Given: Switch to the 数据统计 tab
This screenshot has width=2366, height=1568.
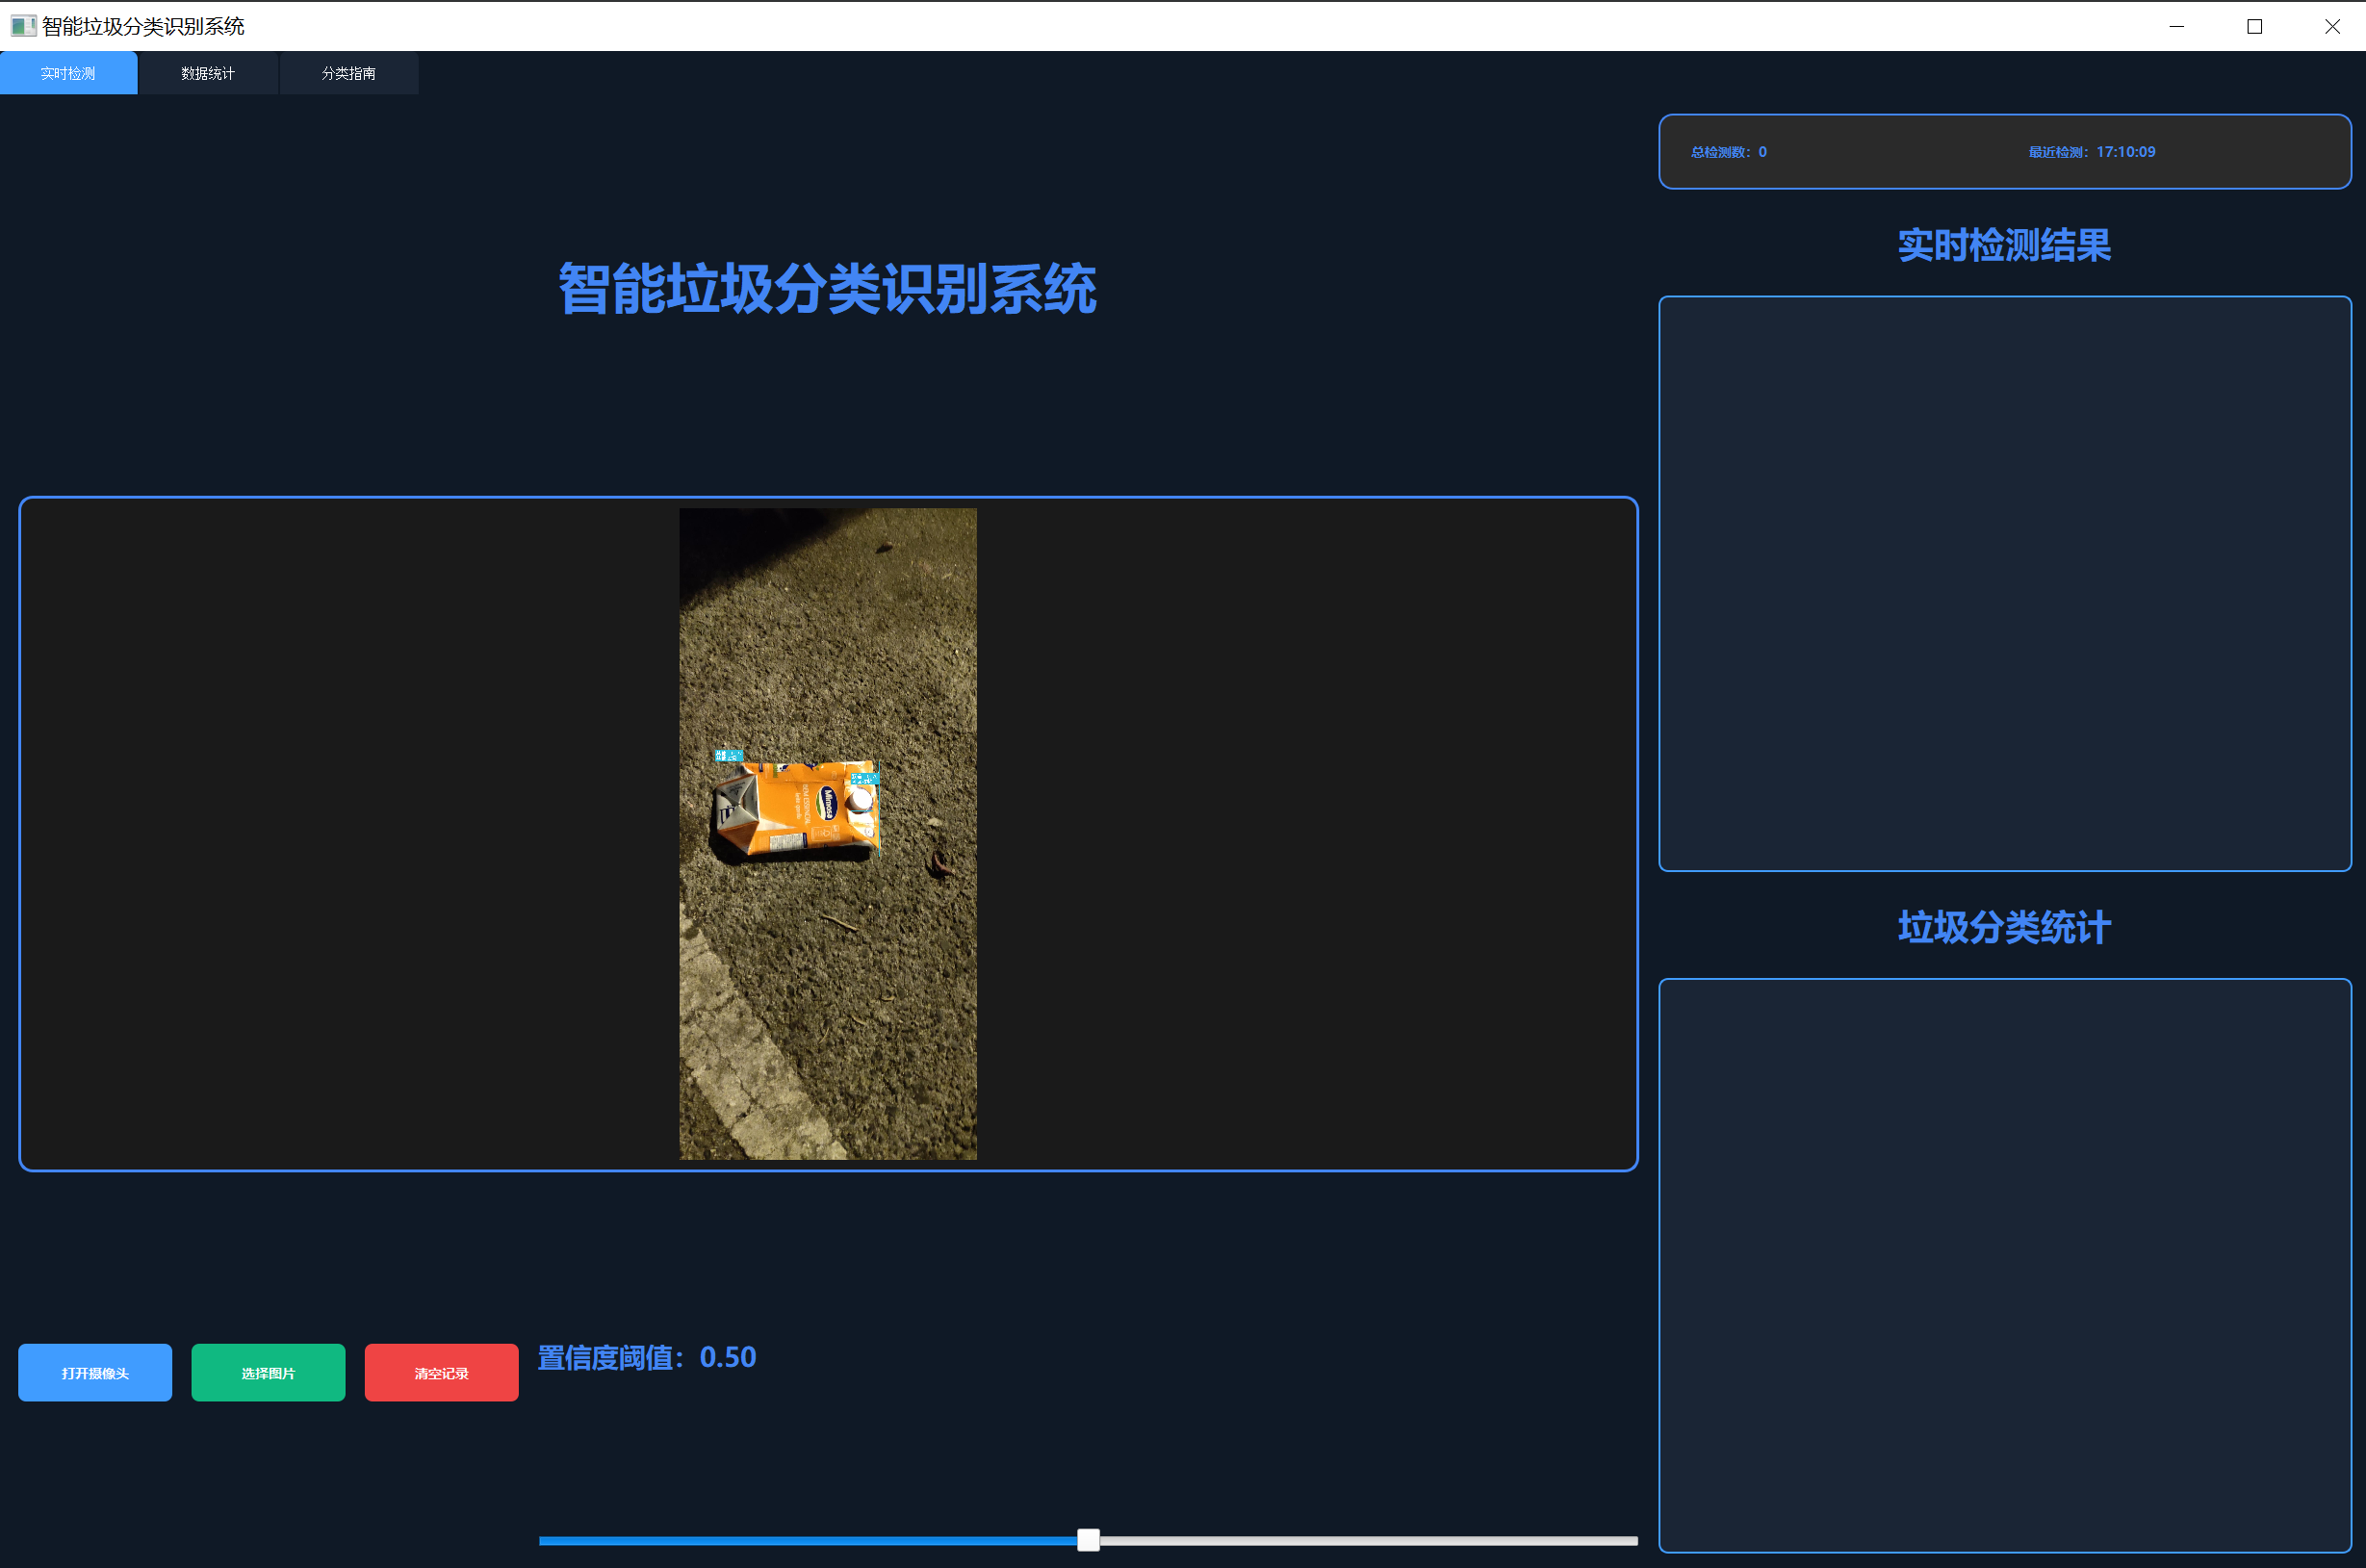Looking at the screenshot, I should (x=207, y=72).
